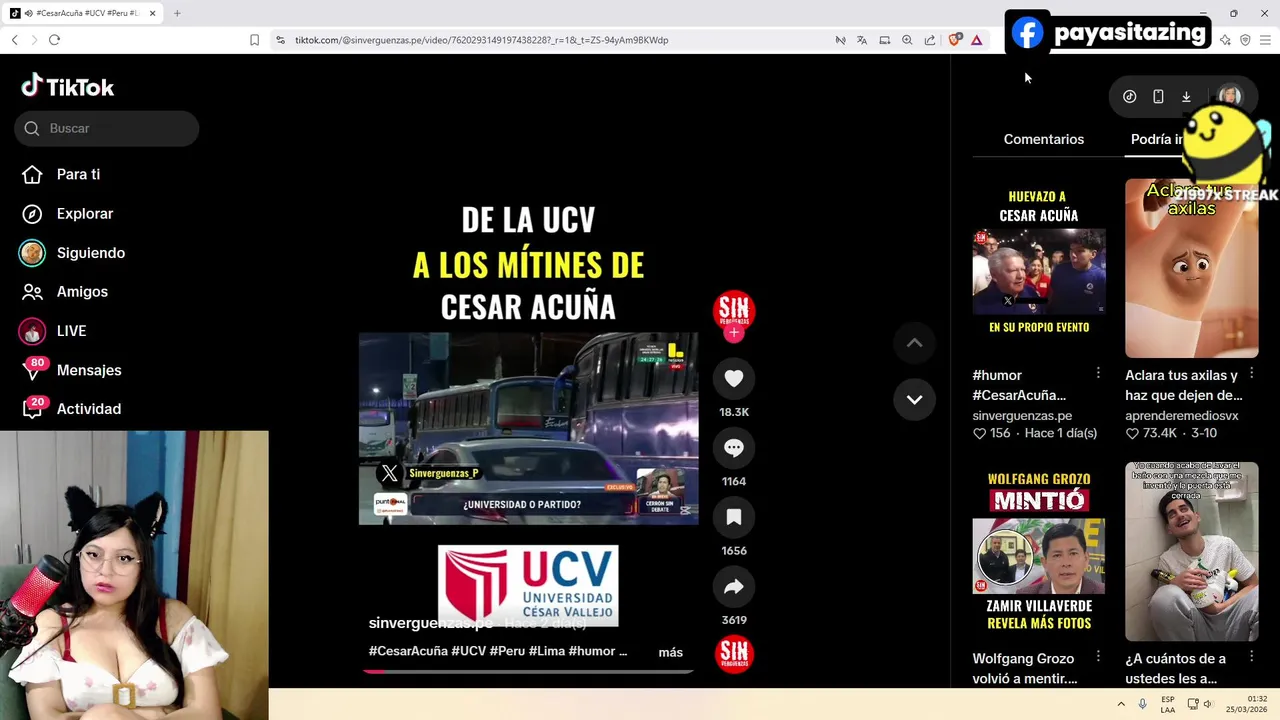This screenshot has height=720, width=1280.
Task: Like Aclara tus axilas, 73.4K heart
Action: (x=1132, y=433)
